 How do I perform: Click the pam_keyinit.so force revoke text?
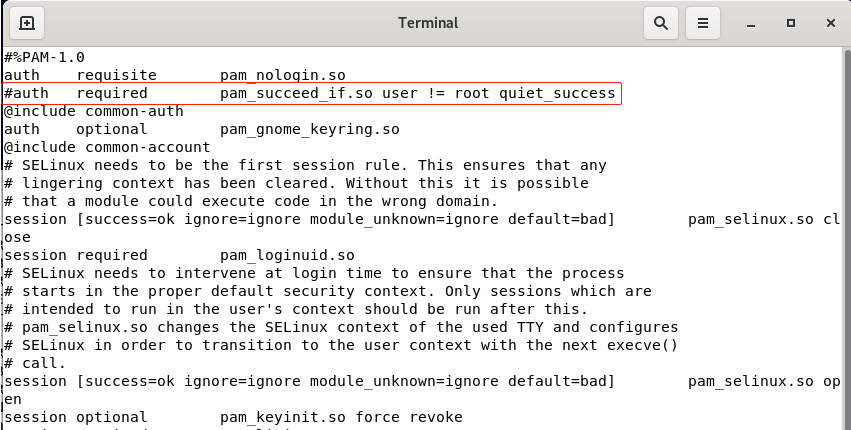pyautogui.click(x=341, y=417)
